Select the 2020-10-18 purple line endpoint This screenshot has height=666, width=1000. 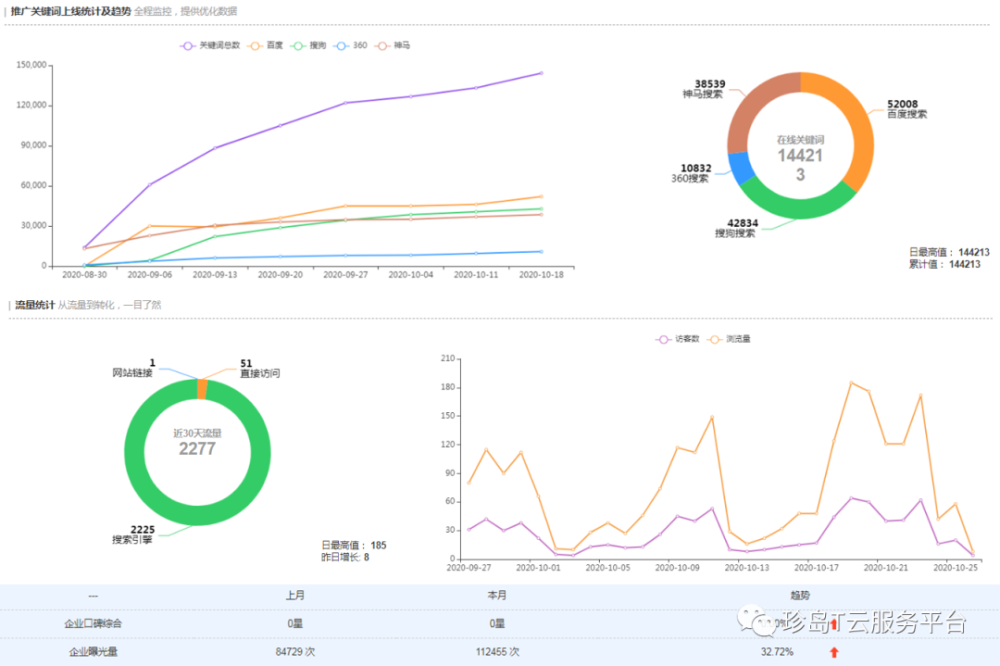pyautogui.click(x=541, y=73)
